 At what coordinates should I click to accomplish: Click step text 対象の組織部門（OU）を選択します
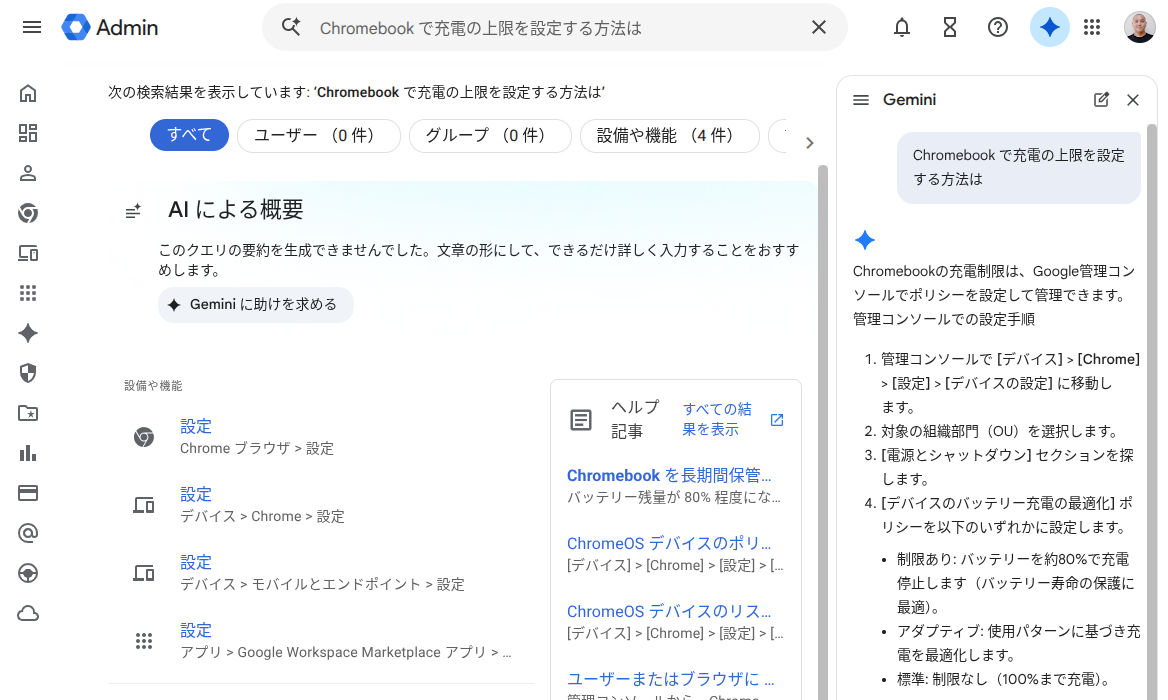click(x=1000, y=431)
